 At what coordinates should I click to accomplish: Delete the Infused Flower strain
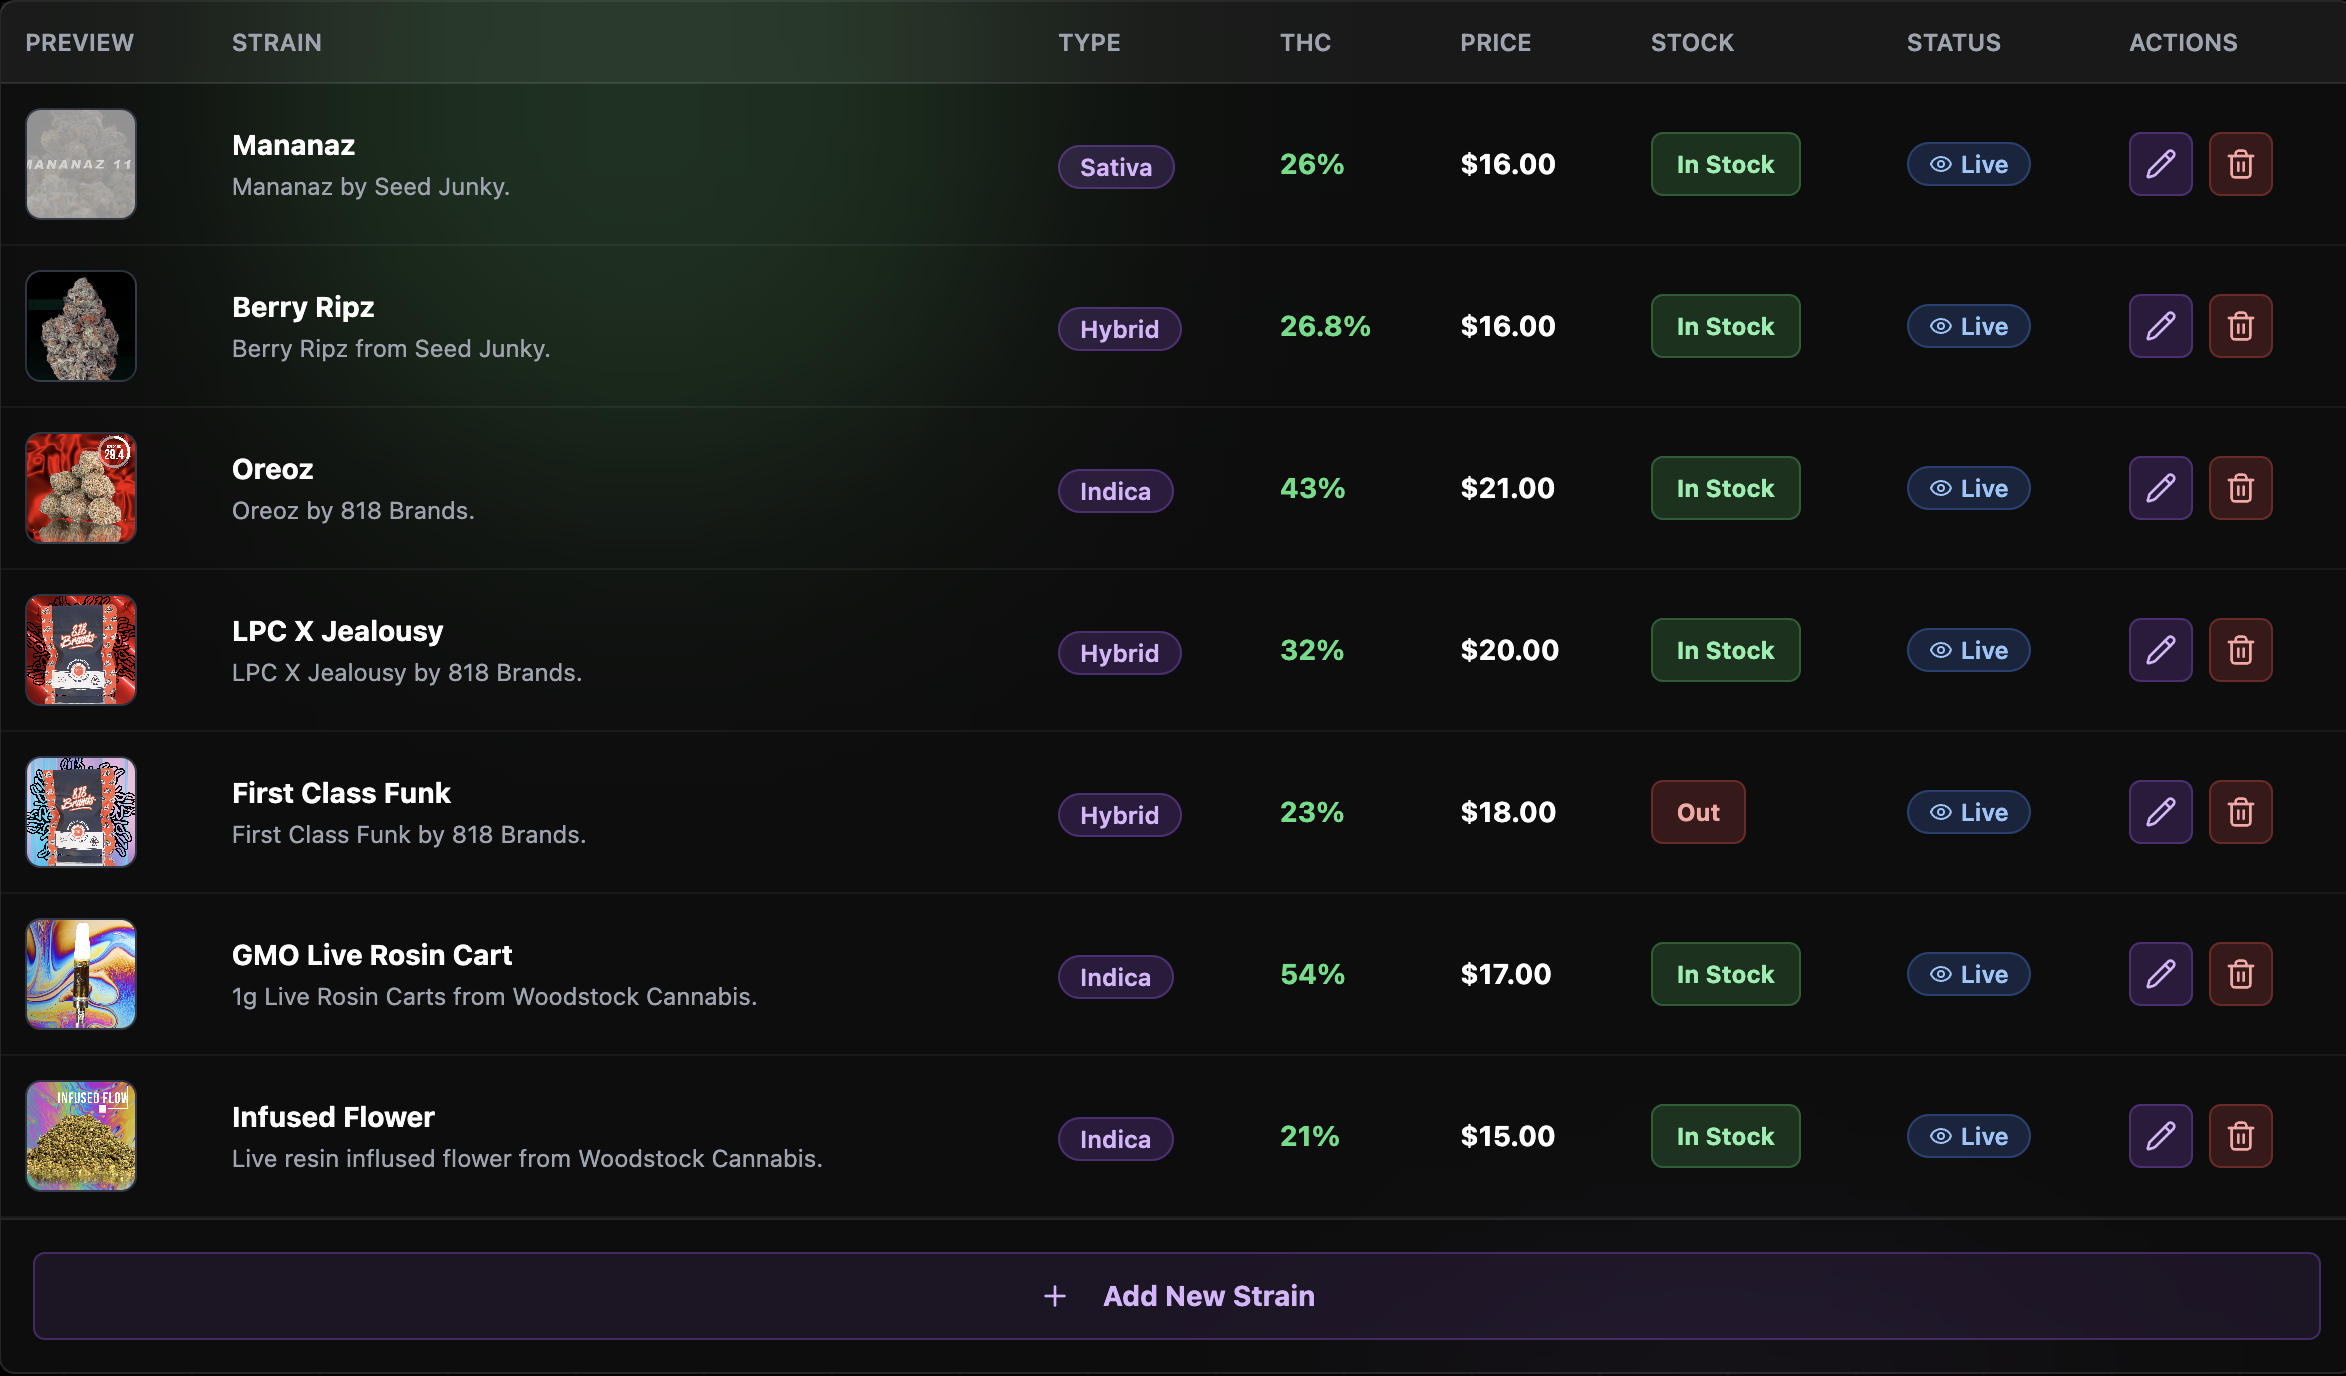pos(2240,1136)
